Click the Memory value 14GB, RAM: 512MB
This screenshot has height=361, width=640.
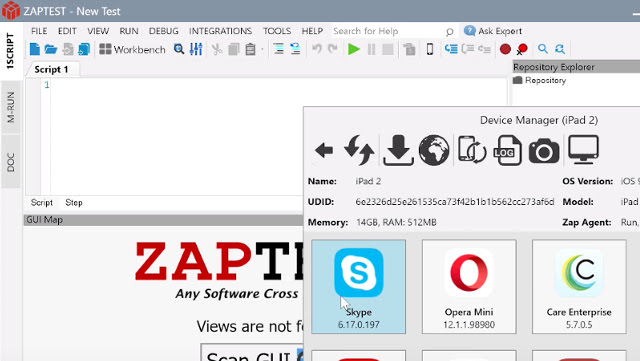click(396, 223)
